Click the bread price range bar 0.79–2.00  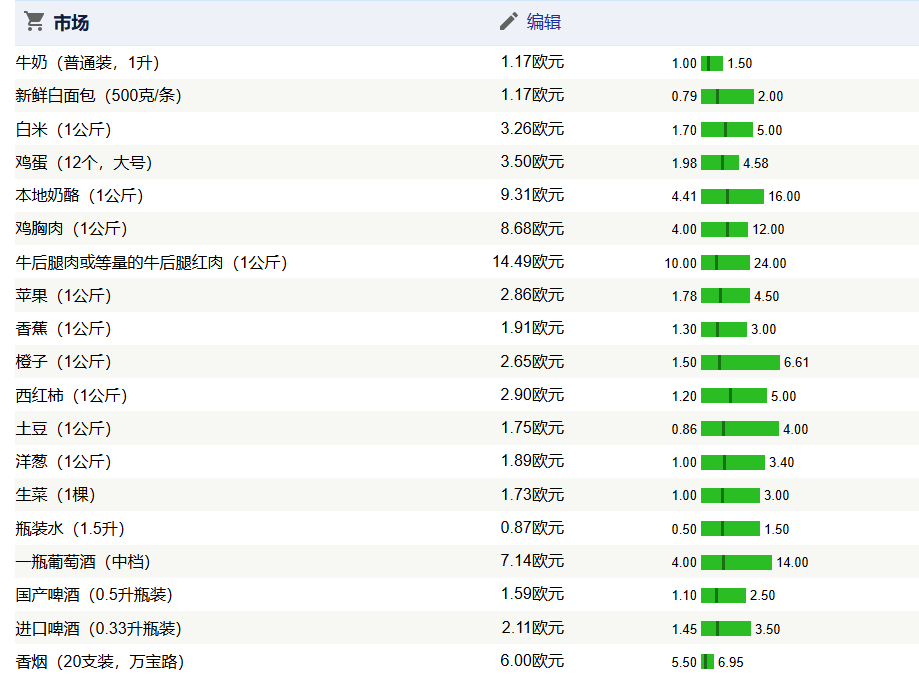pyautogui.click(x=727, y=96)
